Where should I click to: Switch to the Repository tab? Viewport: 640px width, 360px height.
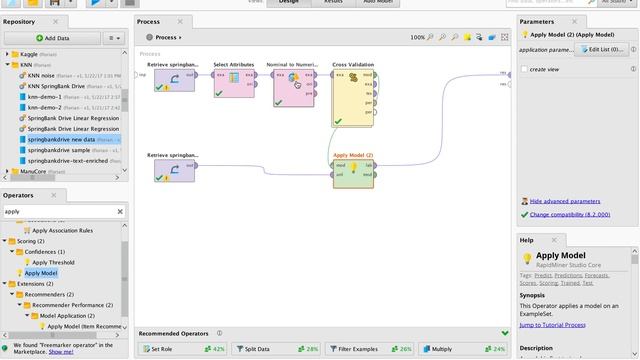tap(19, 22)
